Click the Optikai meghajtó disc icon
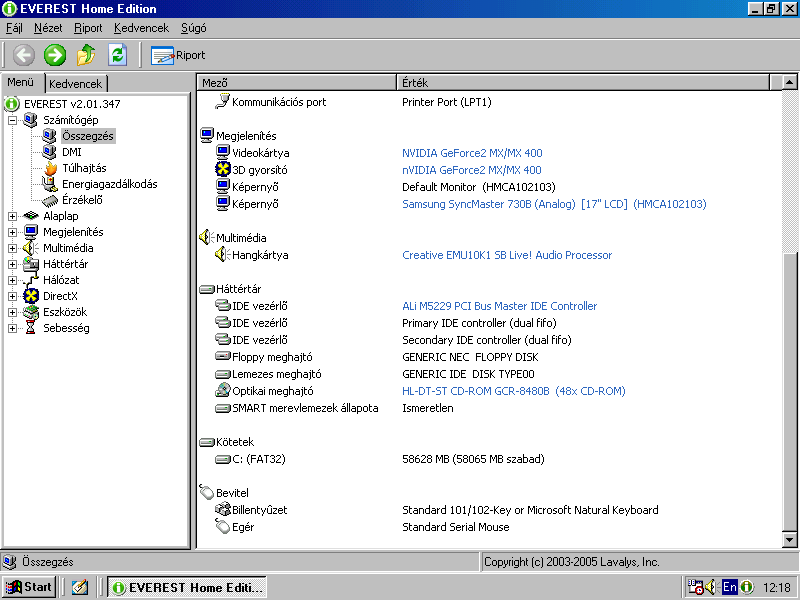Image resolution: width=800 pixels, height=600 pixels. click(x=222, y=390)
